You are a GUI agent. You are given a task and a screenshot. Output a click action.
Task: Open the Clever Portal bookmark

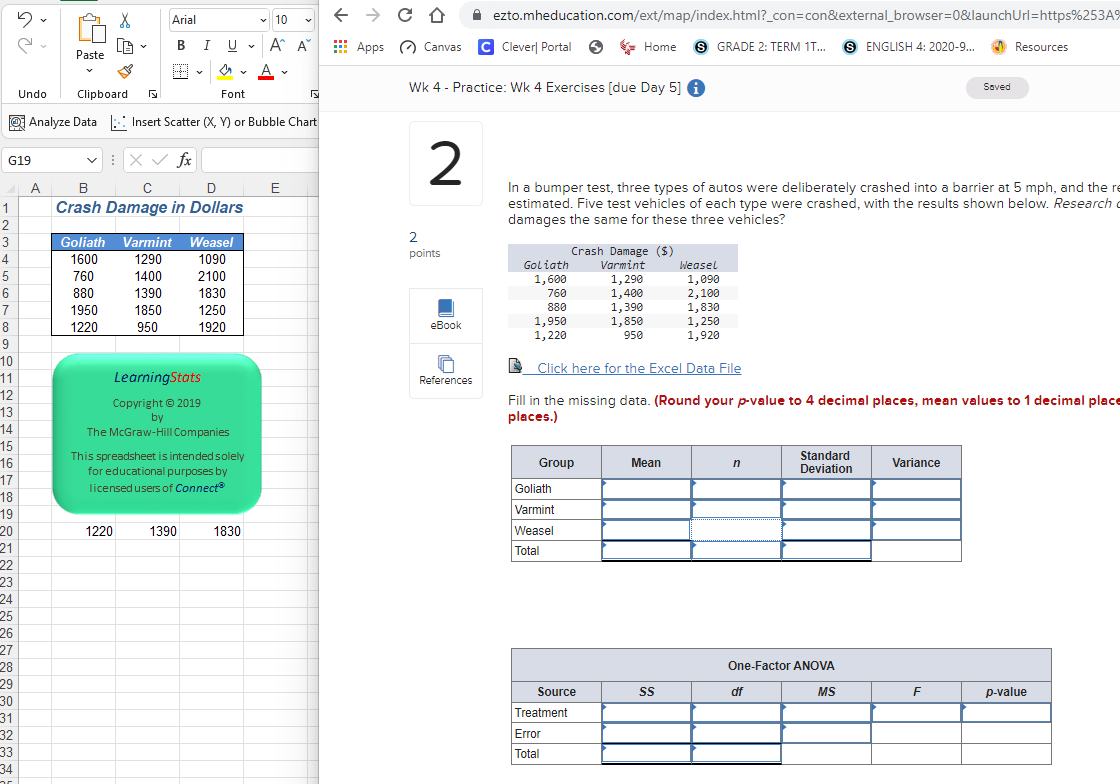pos(525,47)
